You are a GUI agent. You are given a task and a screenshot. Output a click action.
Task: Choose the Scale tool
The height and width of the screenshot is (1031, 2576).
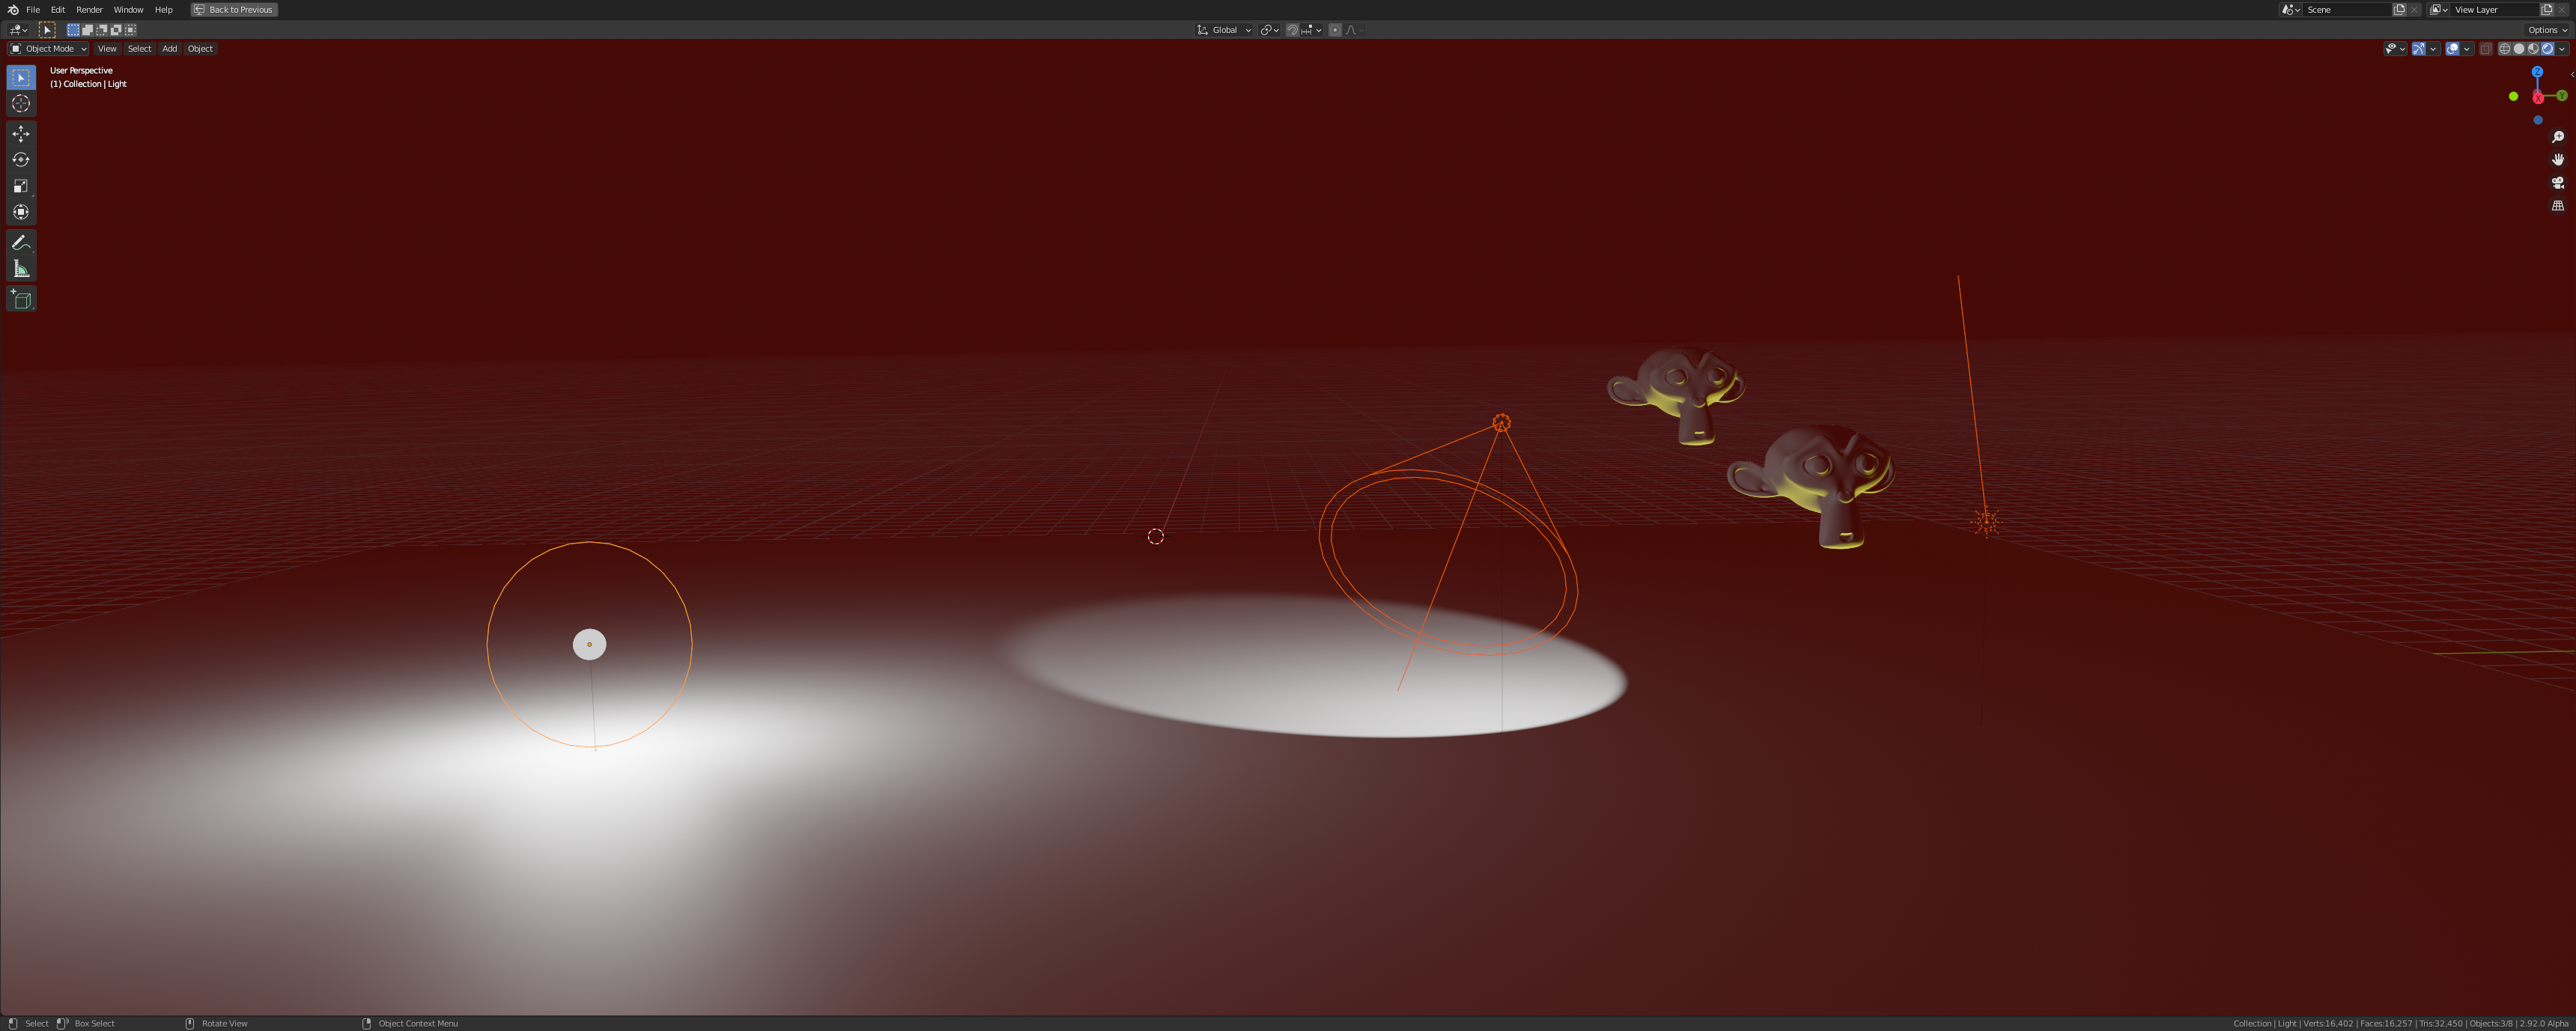point(21,186)
